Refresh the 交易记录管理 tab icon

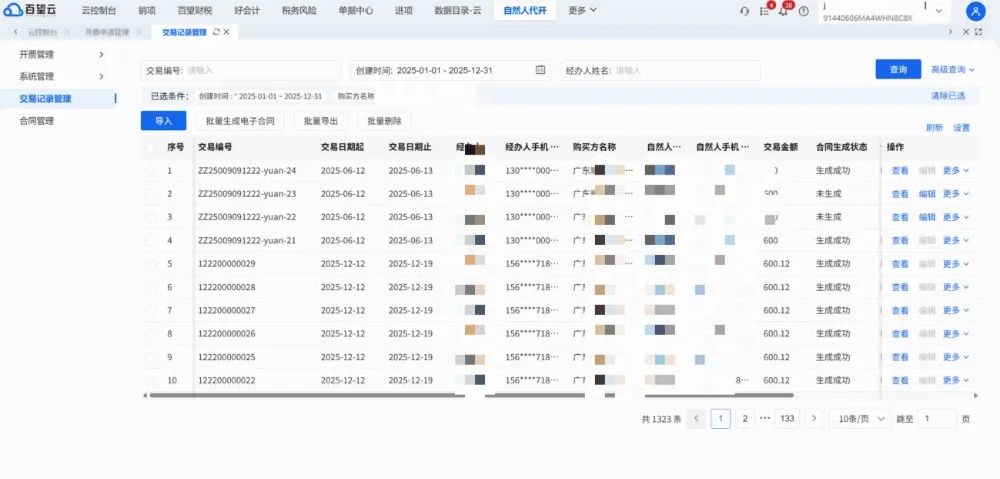216,31
